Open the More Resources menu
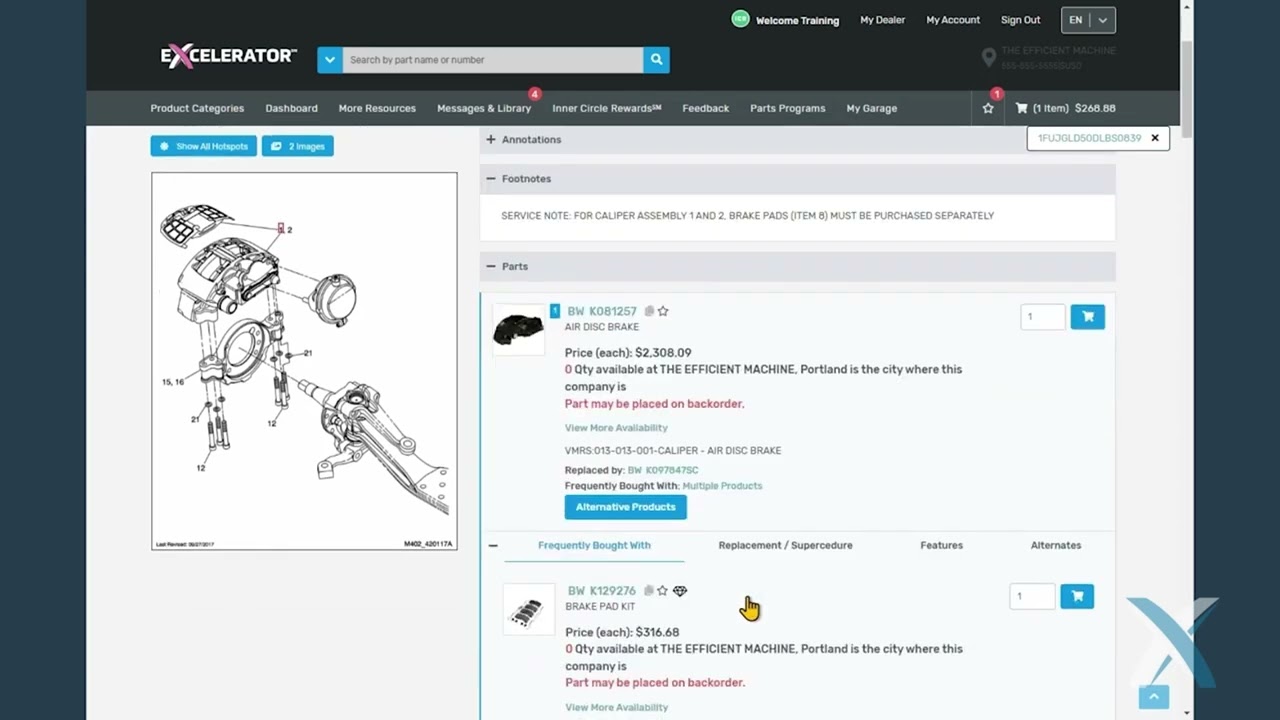Image resolution: width=1280 pixels, height=720 pixels. tap(377, 108)
